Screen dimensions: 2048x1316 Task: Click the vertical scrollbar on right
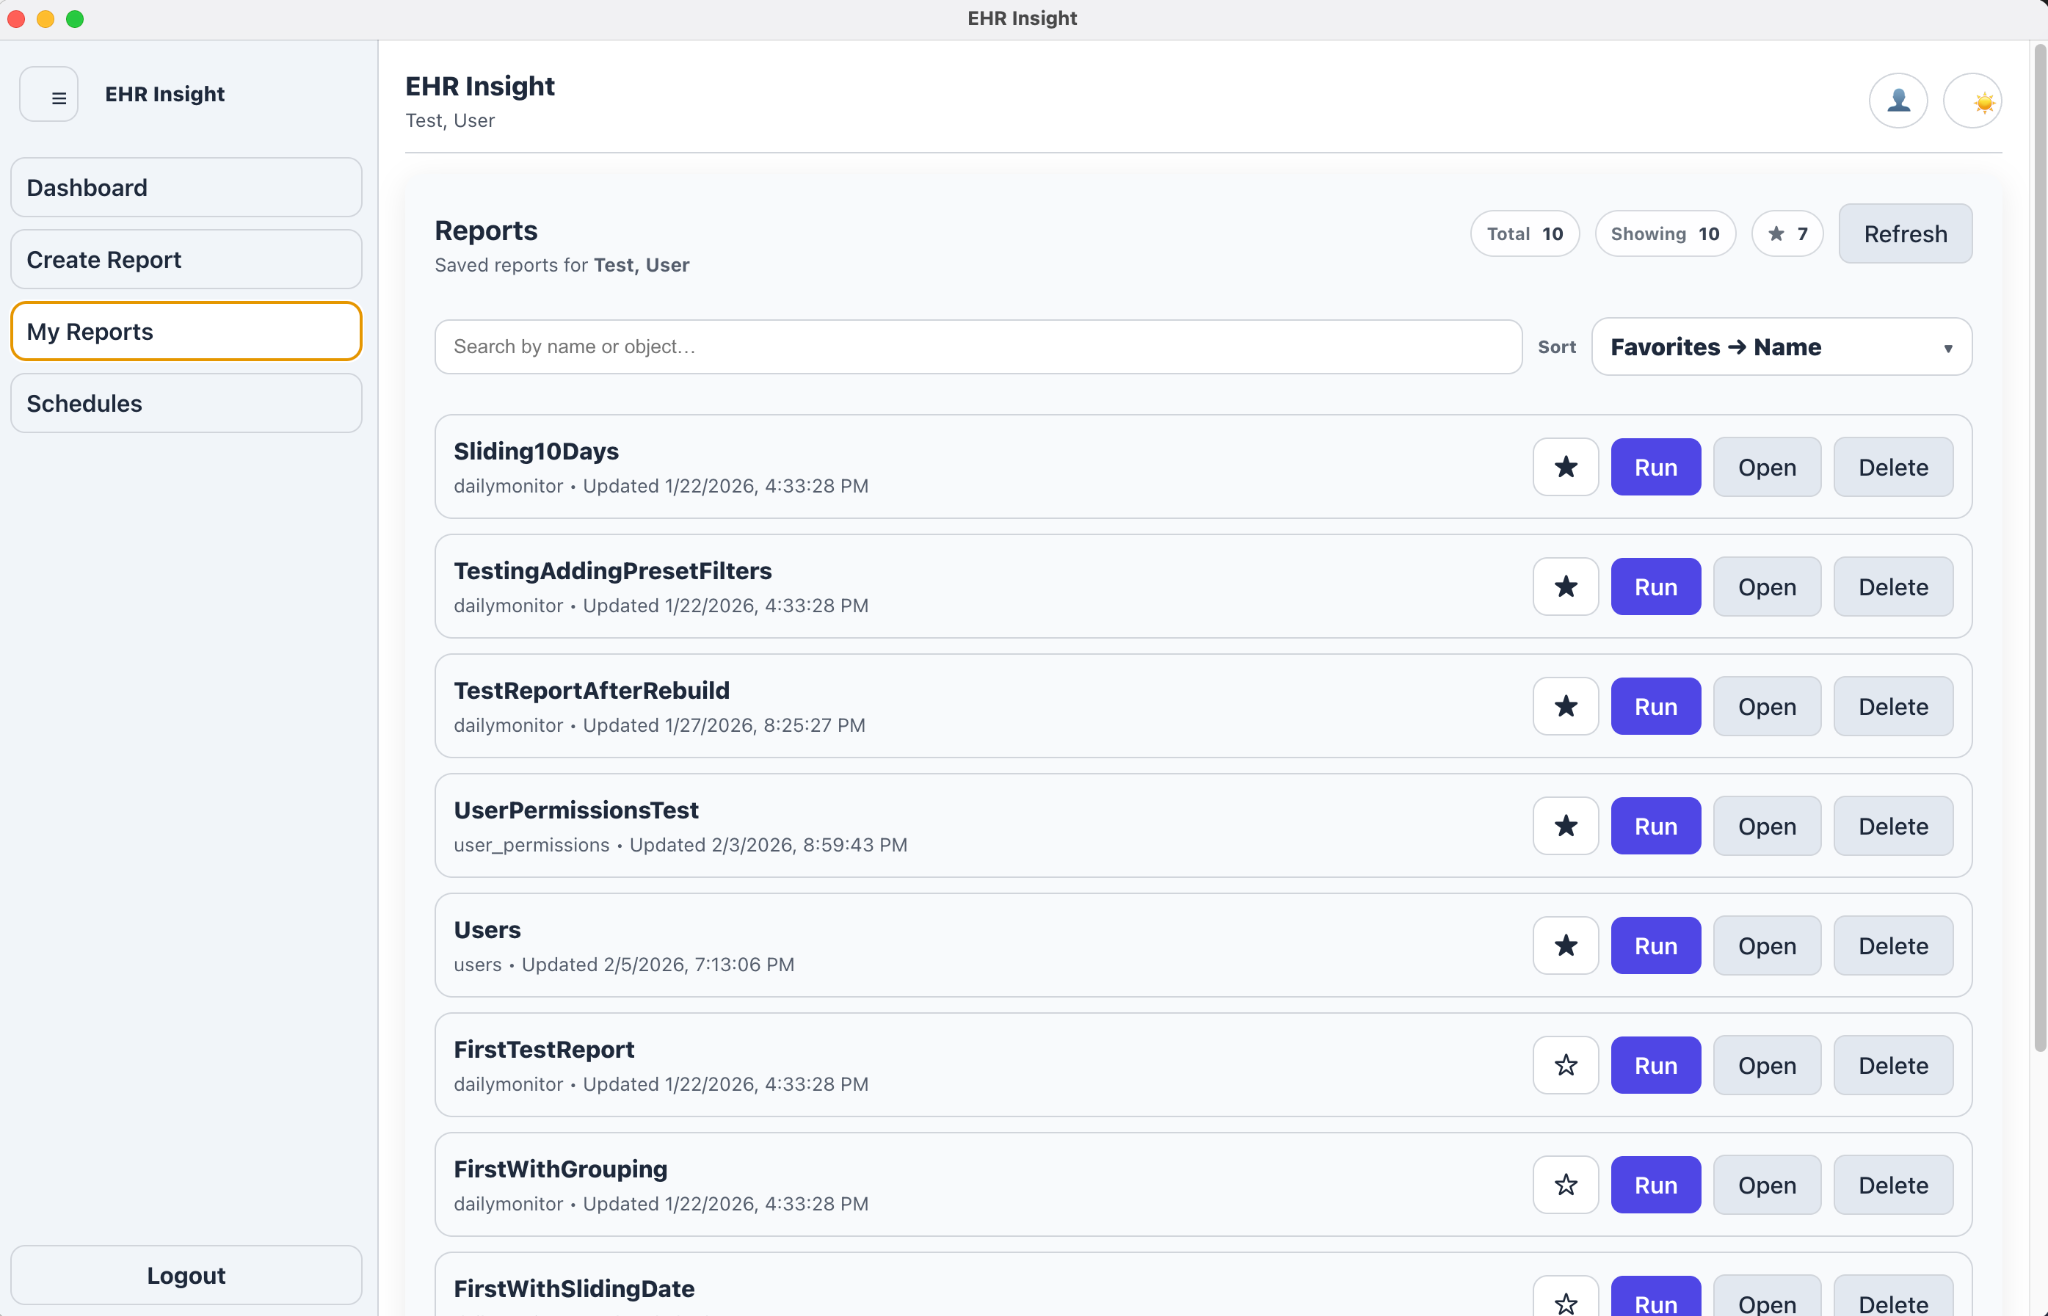2039,550
